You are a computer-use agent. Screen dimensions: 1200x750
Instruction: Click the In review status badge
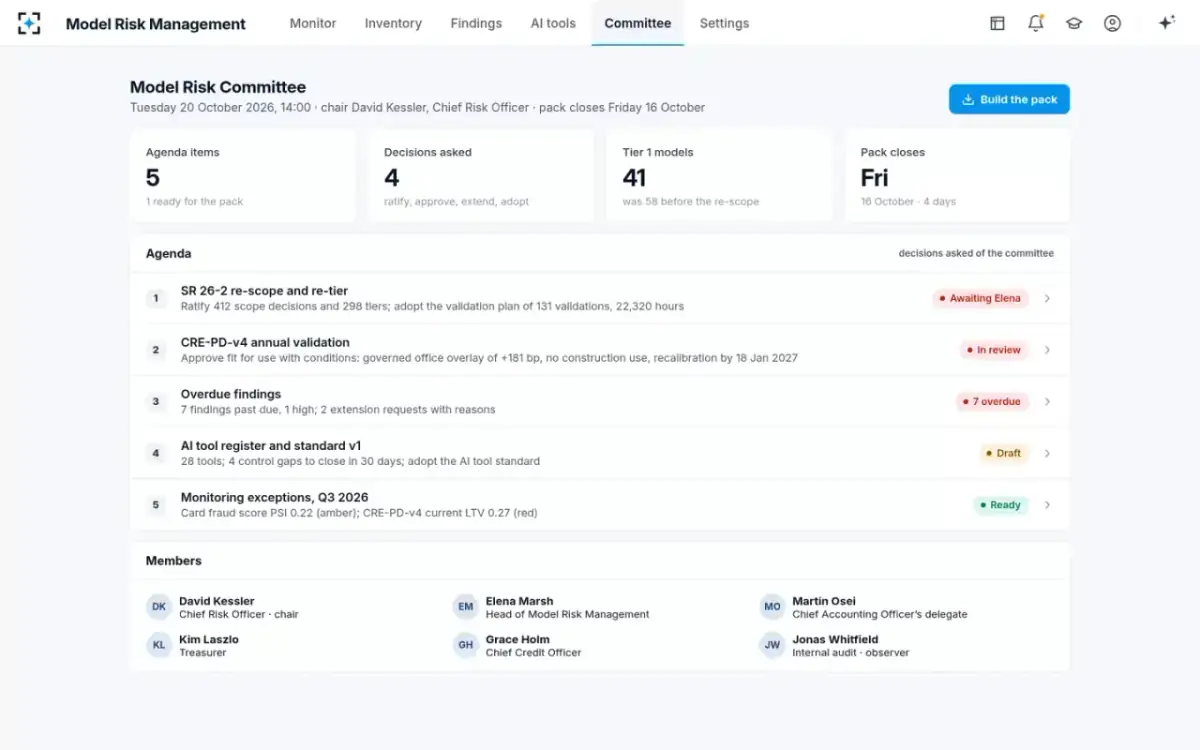click(x=994, y=350)
